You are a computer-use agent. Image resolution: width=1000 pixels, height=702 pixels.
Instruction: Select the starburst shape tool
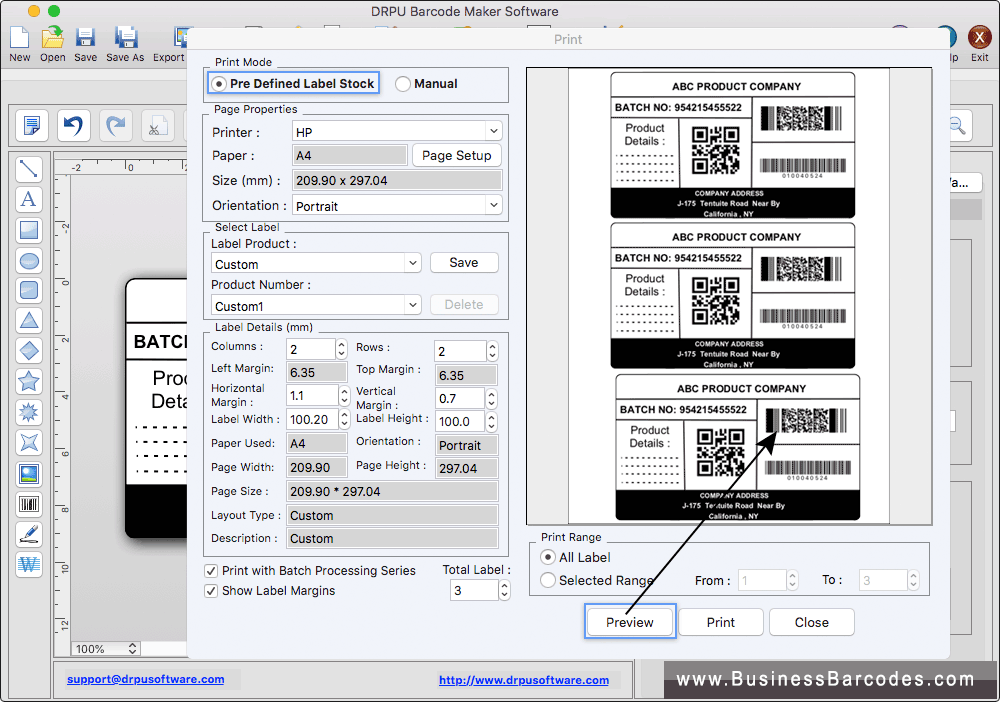(29, 412)
